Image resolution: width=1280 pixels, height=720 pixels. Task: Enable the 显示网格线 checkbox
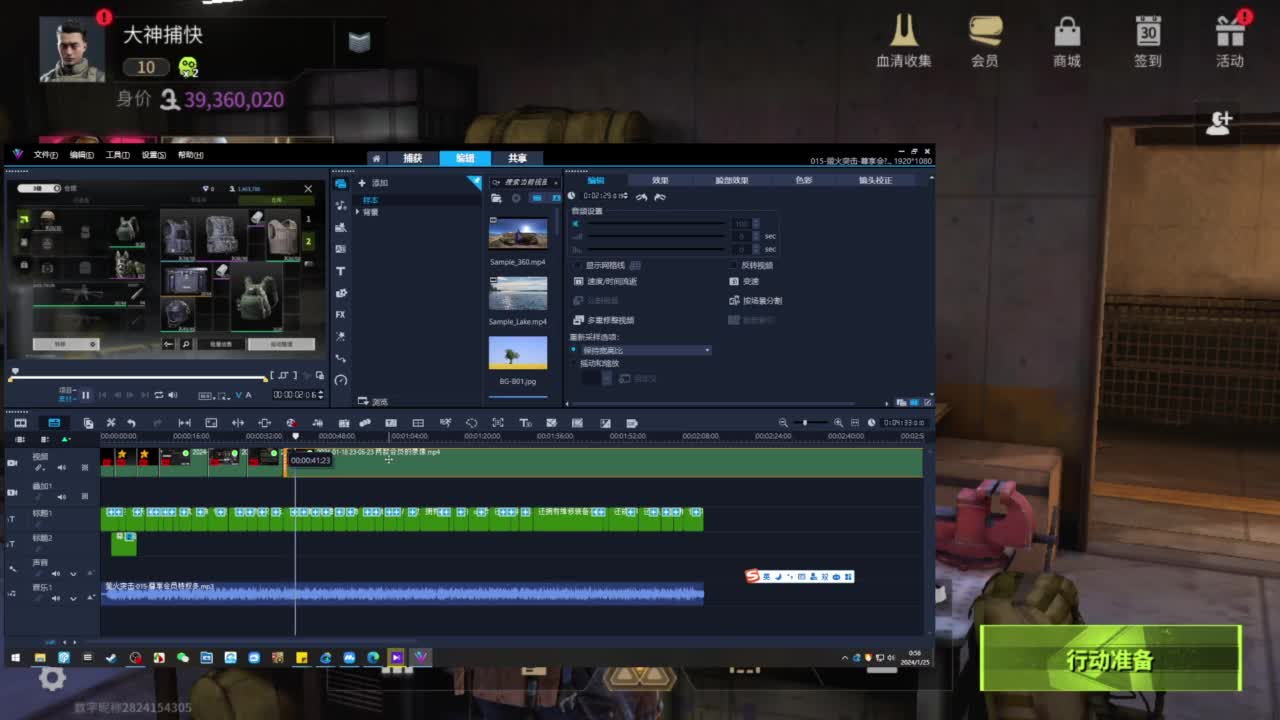578,266
